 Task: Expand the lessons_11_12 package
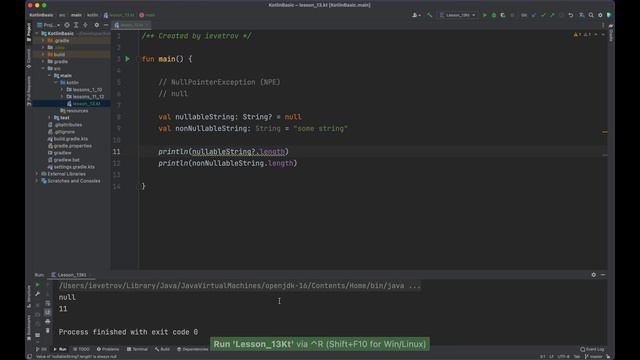pos(62,97)
